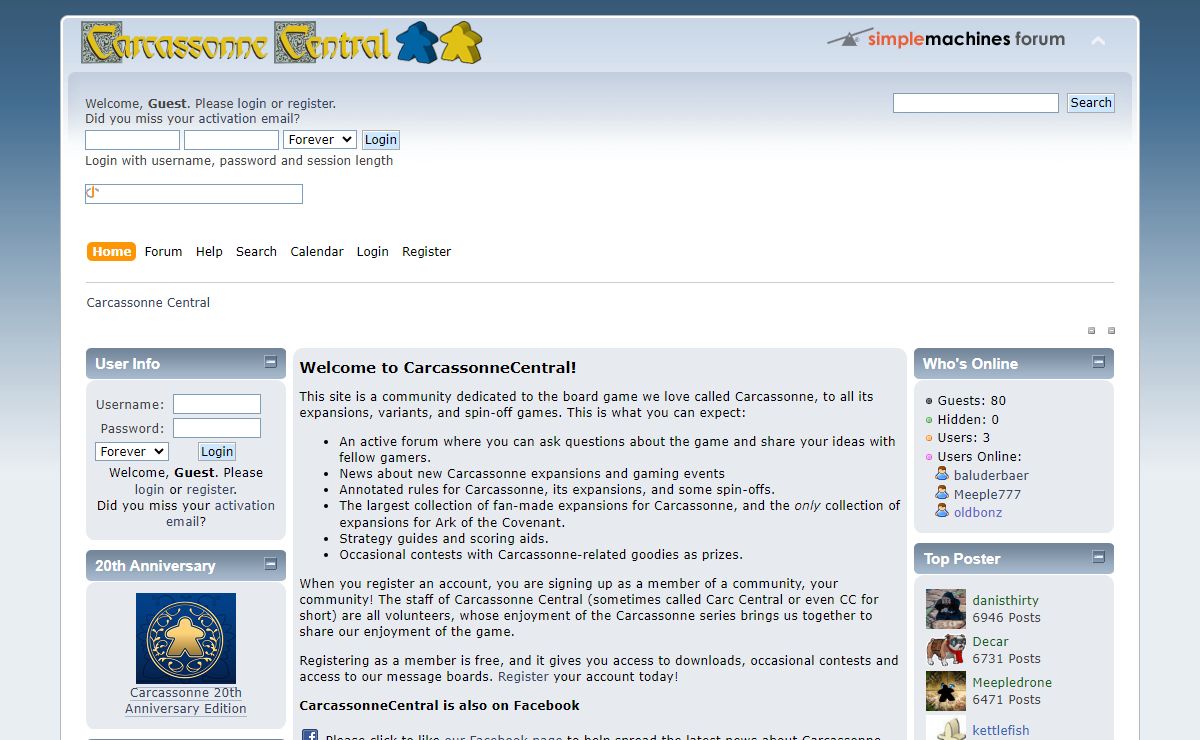
Task: Open the Carcassonne 20th Anniversary Edition link
Action: [x=186, y=701]
